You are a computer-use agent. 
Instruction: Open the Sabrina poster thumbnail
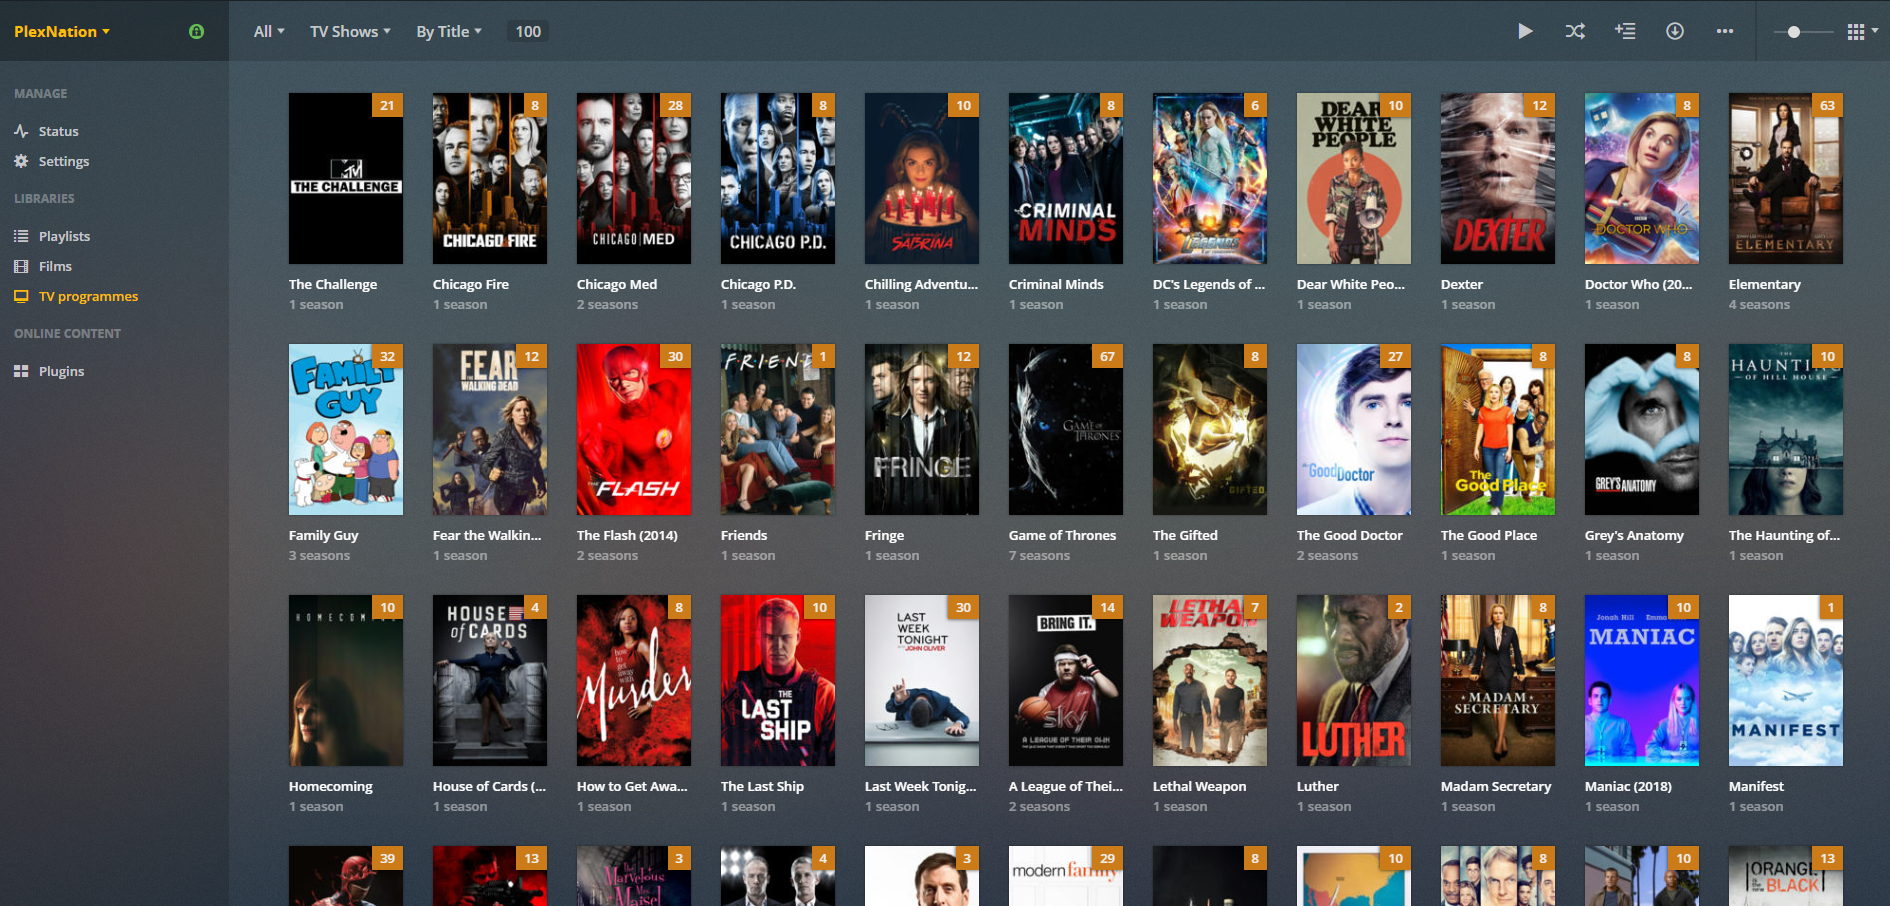[922, 178]
